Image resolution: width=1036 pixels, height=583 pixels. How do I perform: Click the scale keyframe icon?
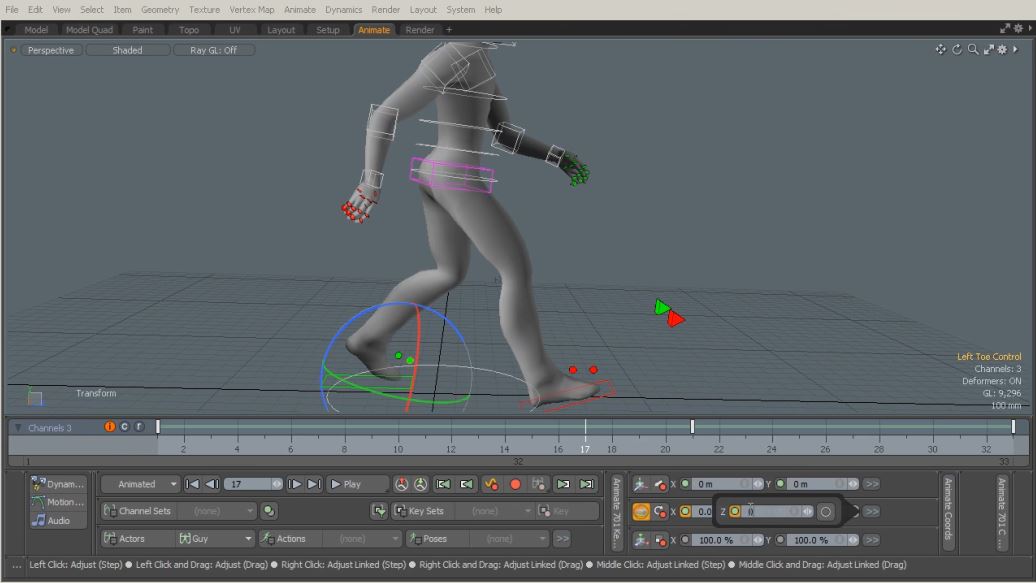660,540
